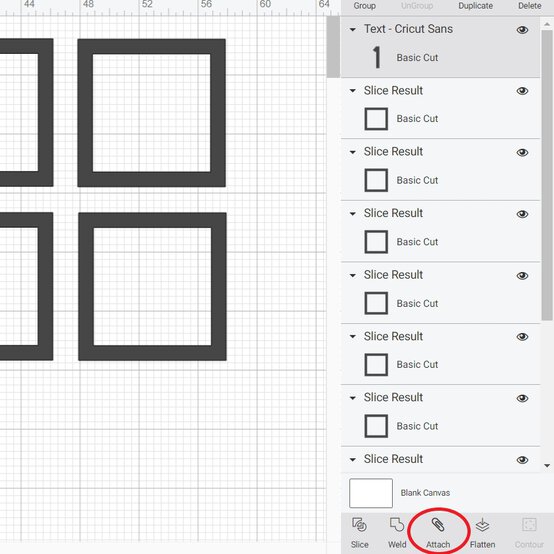
Task: Click the greyed-out Contour icon
Action: click(x=529, y=525)
